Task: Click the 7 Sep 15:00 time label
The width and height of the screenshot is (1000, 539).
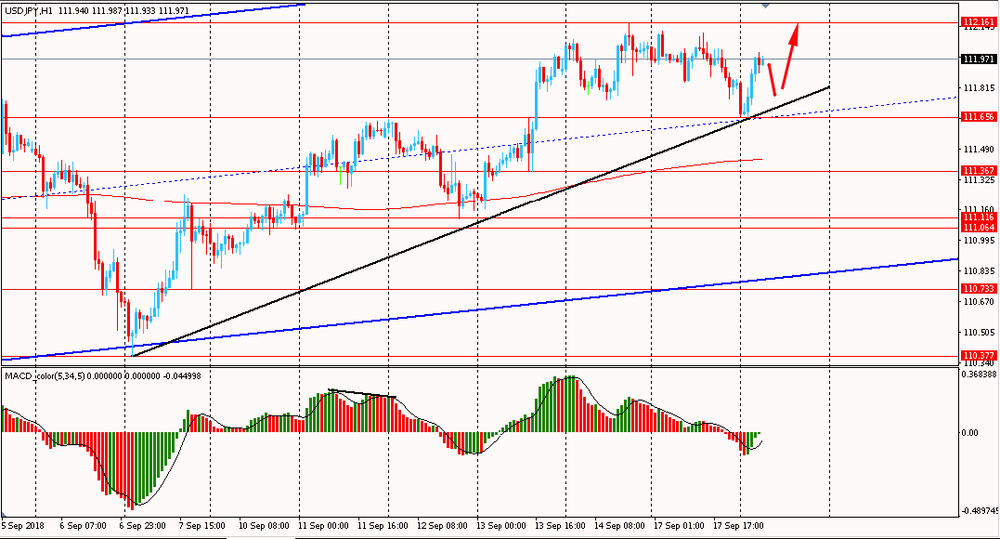Action: click(x=202, y=526)
